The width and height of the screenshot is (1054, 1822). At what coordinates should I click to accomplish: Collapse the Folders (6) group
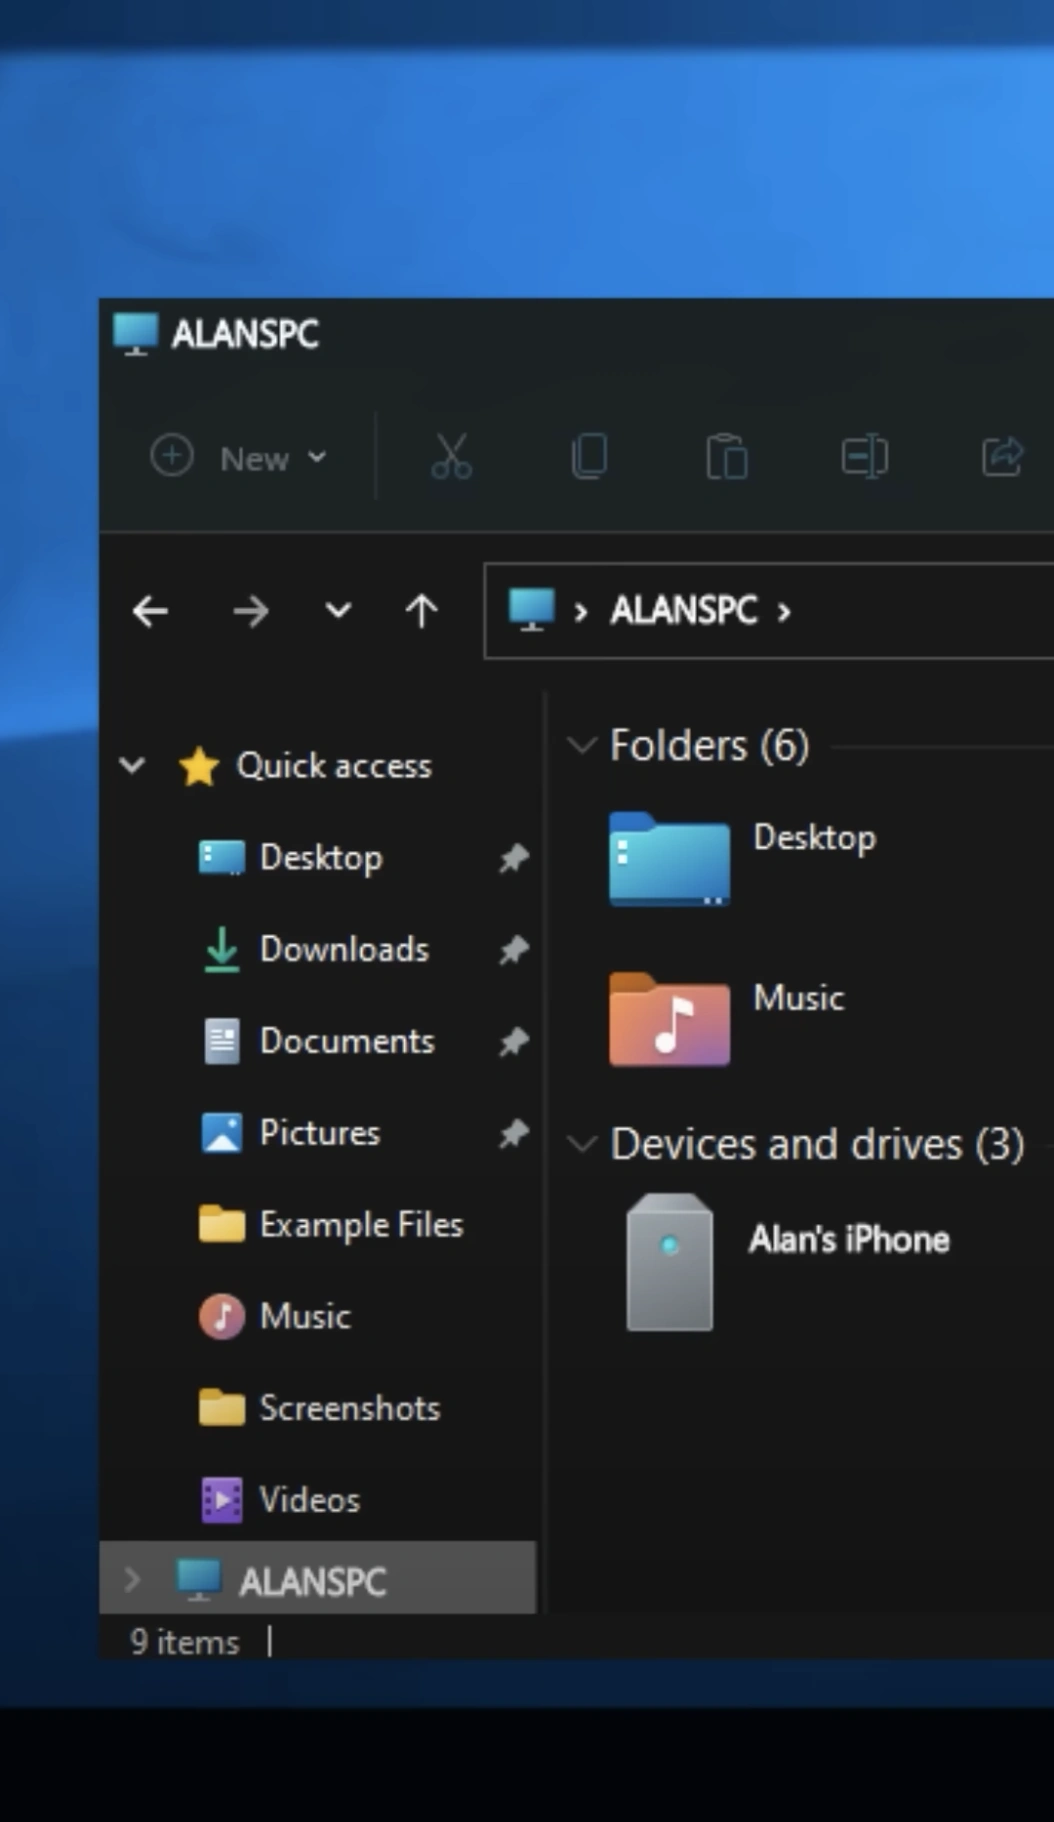[581, 745]
